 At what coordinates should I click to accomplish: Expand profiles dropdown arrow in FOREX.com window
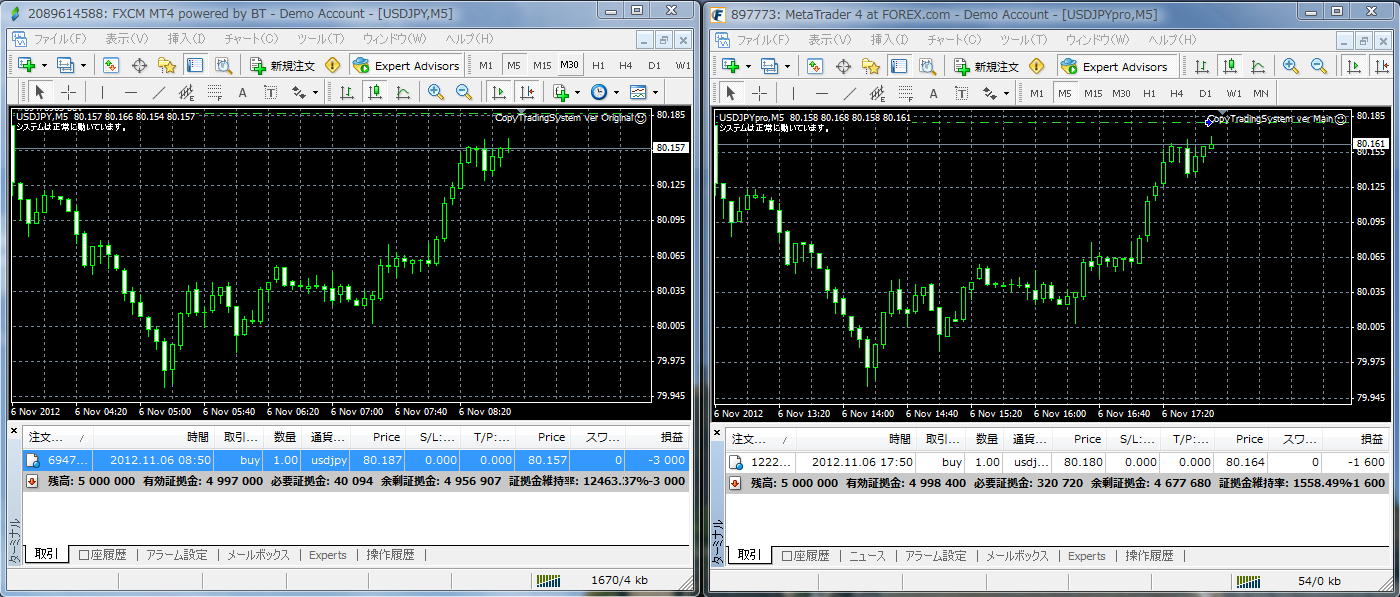coord(788,67)
